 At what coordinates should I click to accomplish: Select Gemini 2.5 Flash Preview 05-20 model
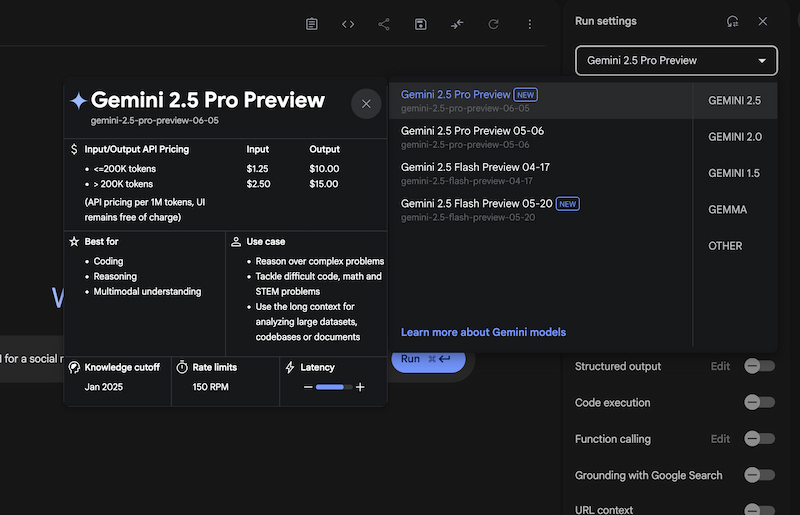[540, 210]
